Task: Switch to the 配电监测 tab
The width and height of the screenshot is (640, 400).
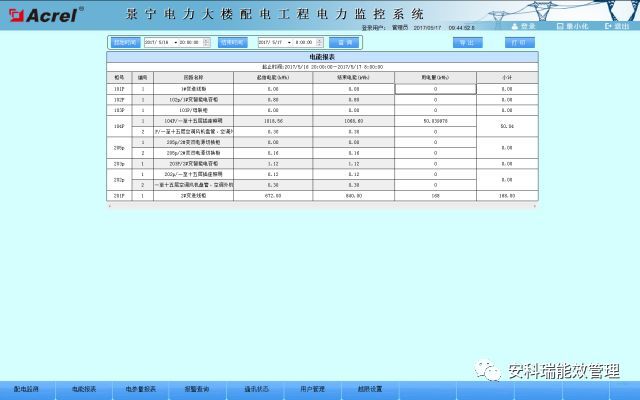Action: point(26,388)
